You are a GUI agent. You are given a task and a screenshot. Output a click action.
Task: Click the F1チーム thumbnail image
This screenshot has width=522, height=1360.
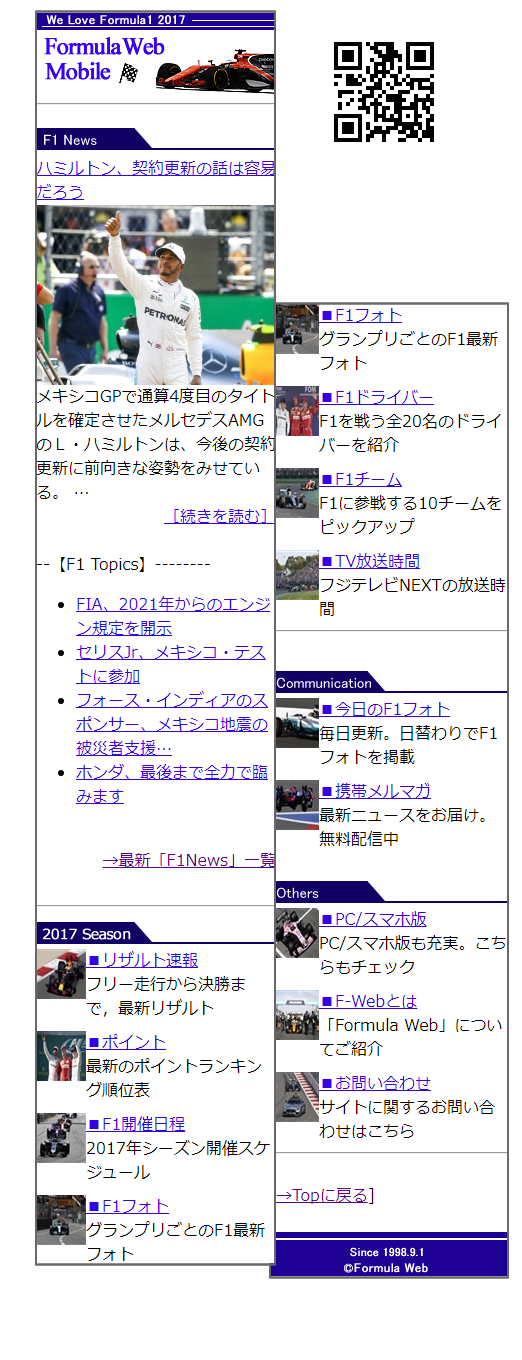297,493
